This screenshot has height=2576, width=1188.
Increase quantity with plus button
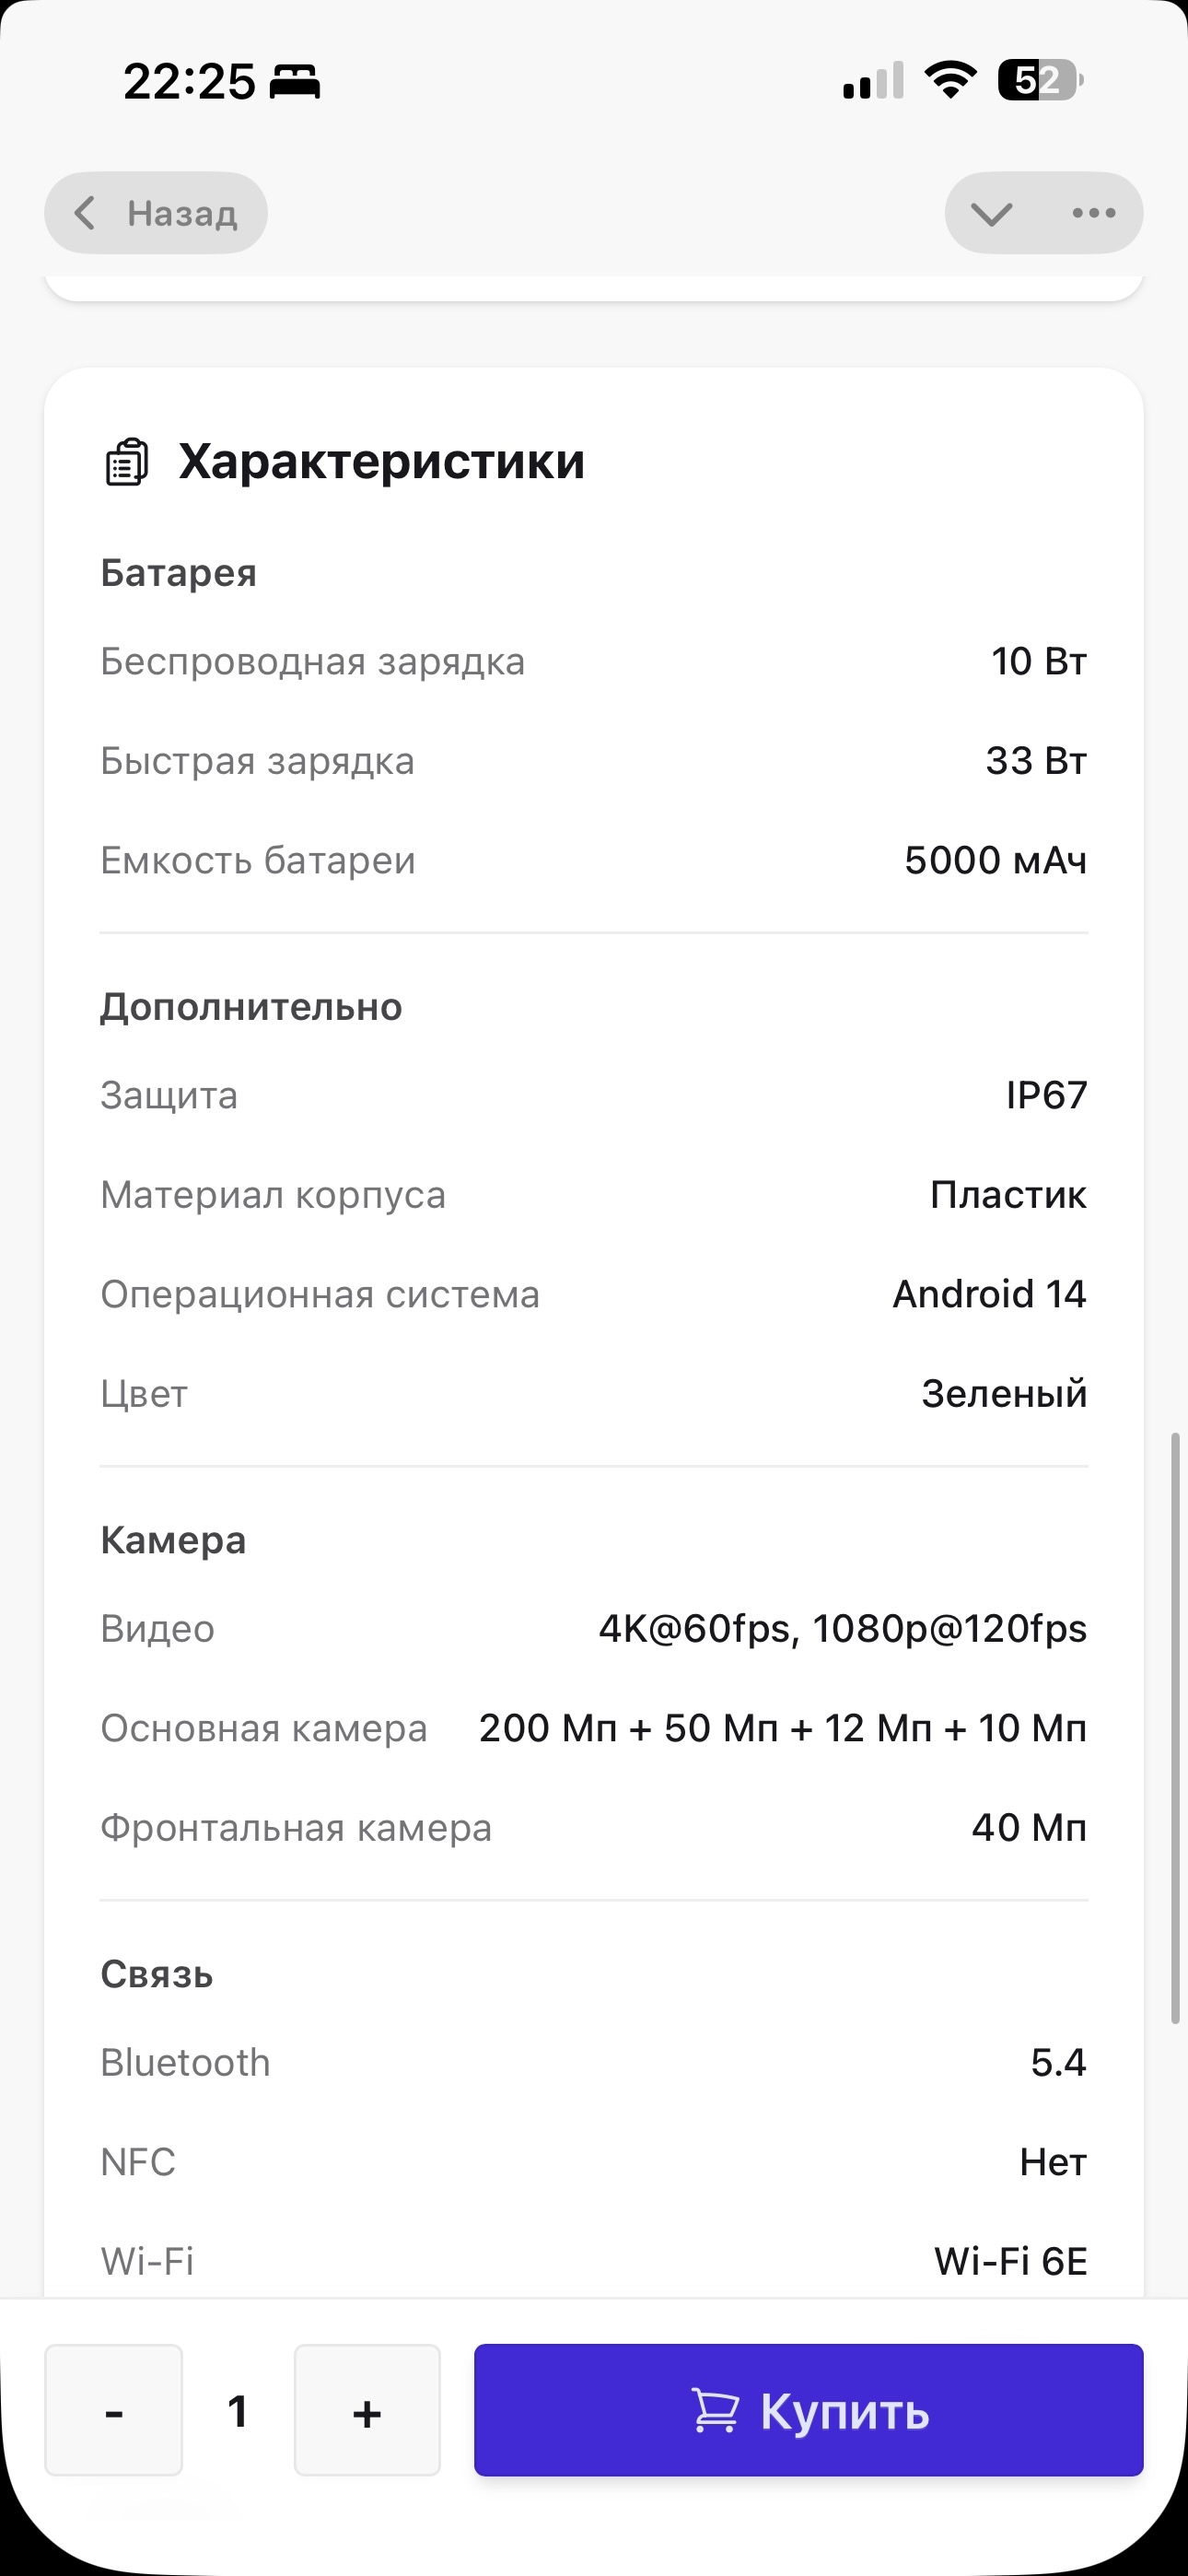coord(367,2410)
